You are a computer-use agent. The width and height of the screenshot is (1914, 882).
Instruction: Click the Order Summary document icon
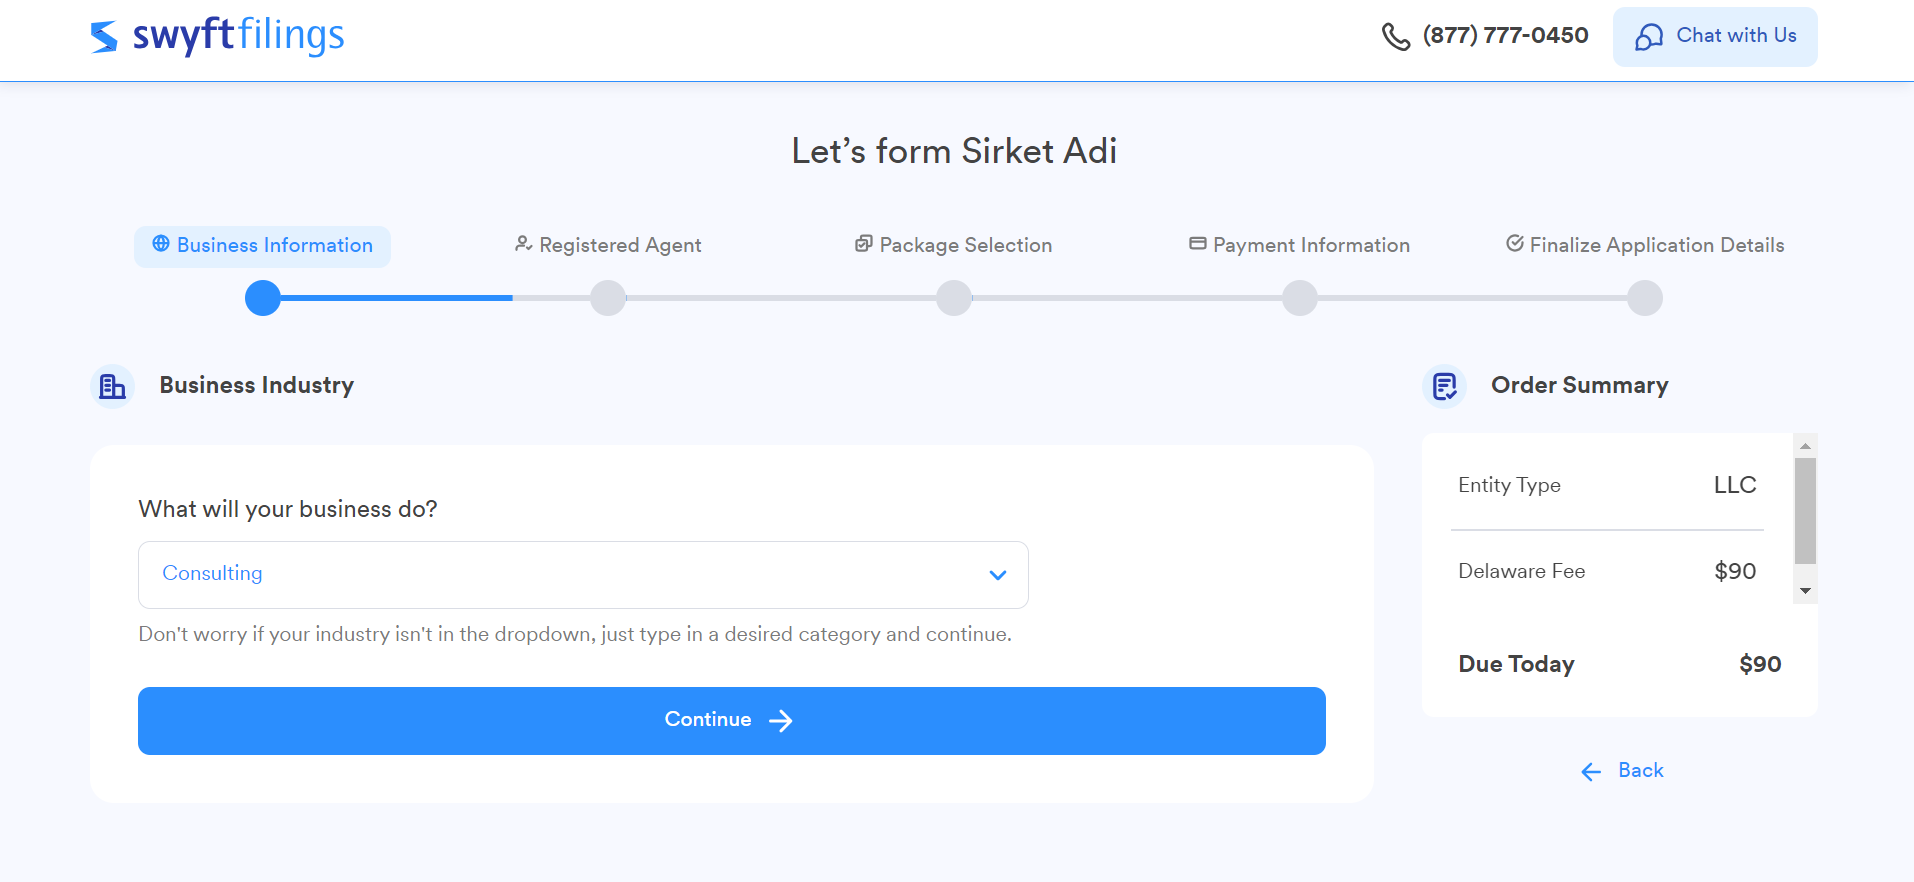(x=1445, y=386)
